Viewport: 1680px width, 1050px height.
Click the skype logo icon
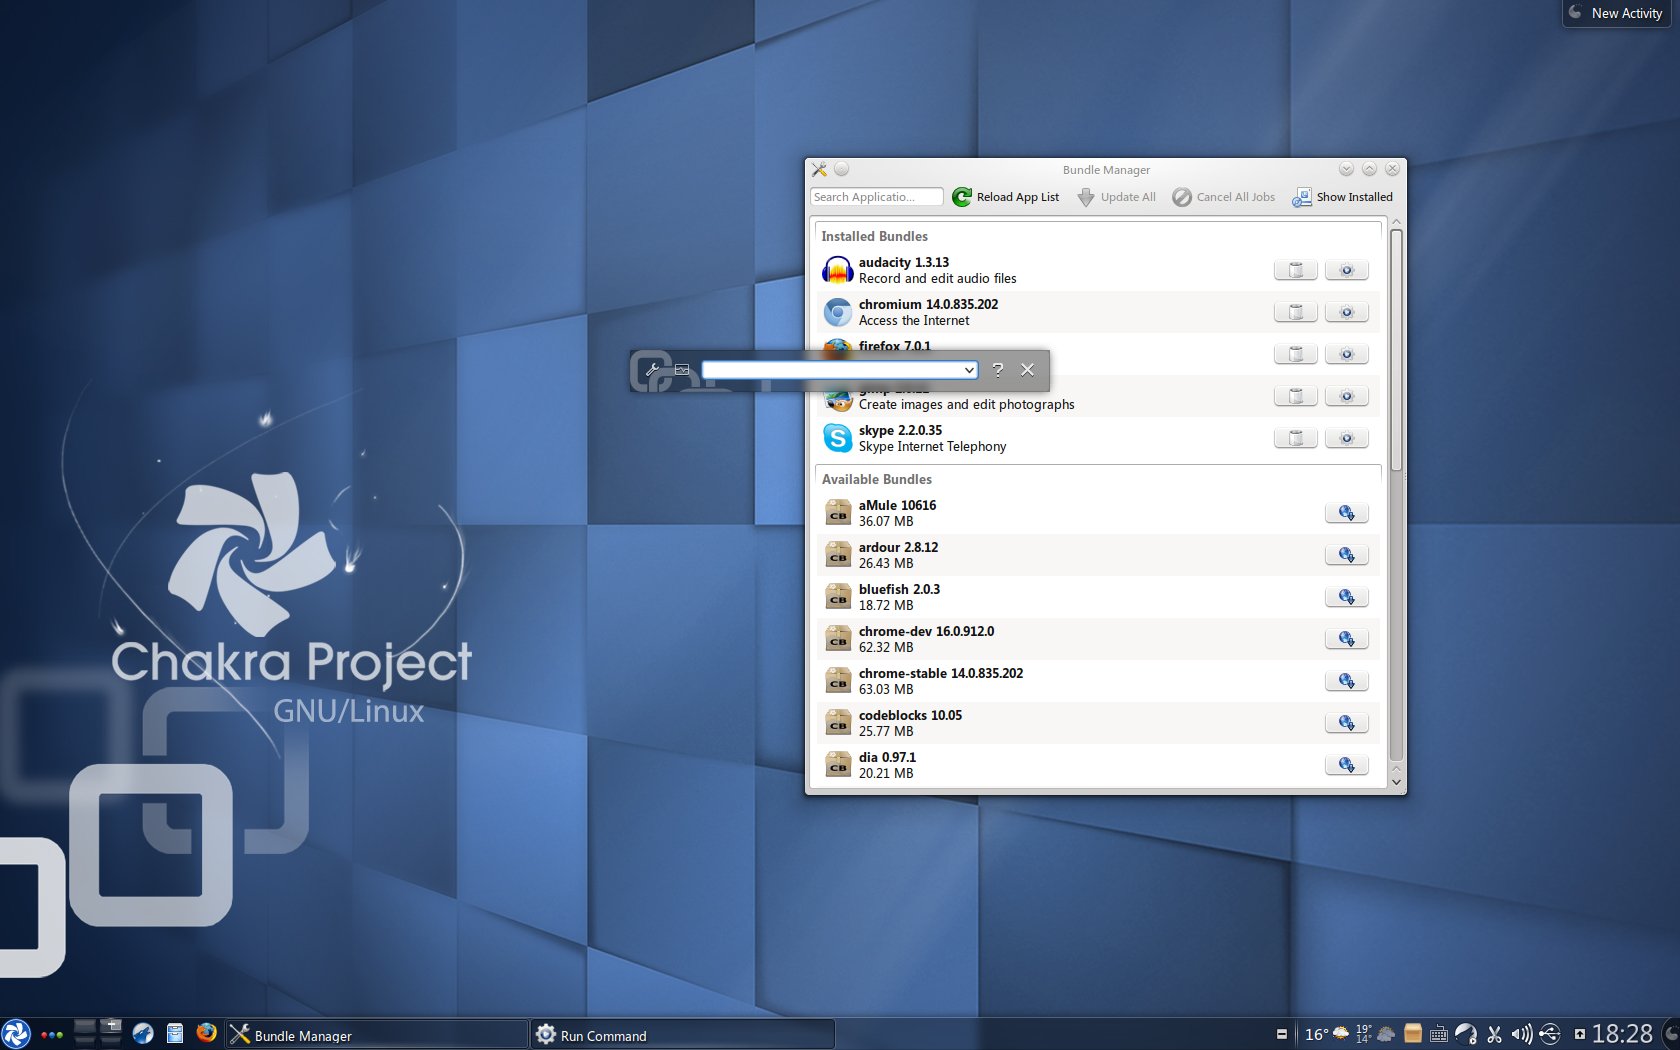(x=837, y=438)
